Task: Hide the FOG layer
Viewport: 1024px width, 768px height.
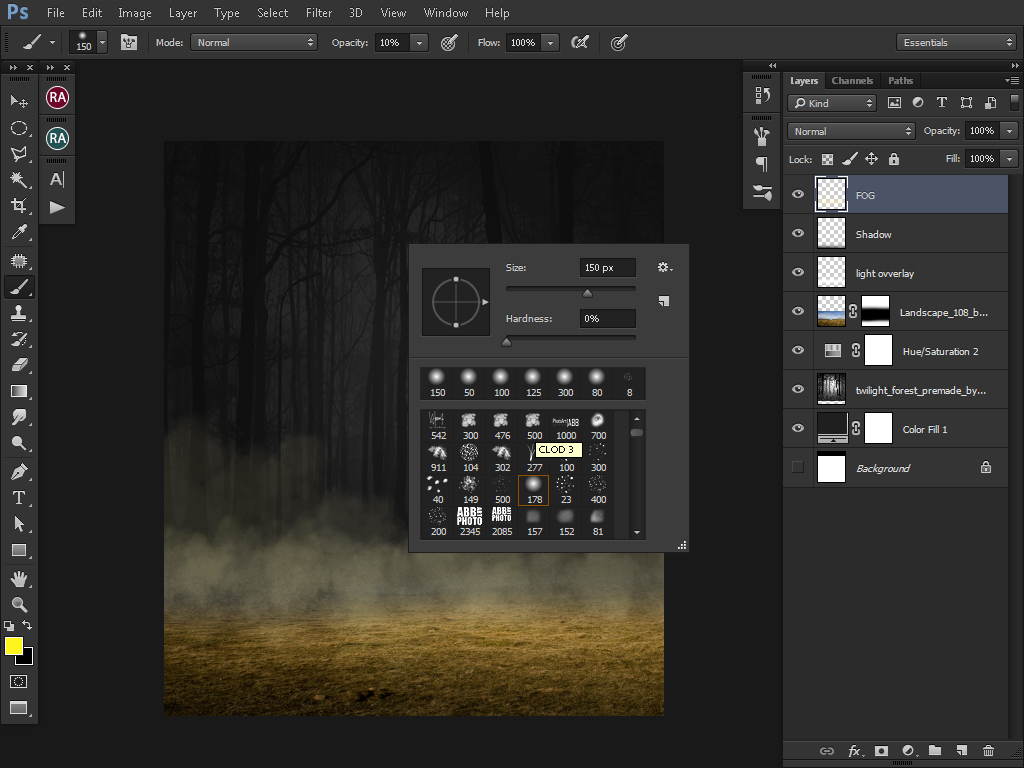Action: [798, 195]
